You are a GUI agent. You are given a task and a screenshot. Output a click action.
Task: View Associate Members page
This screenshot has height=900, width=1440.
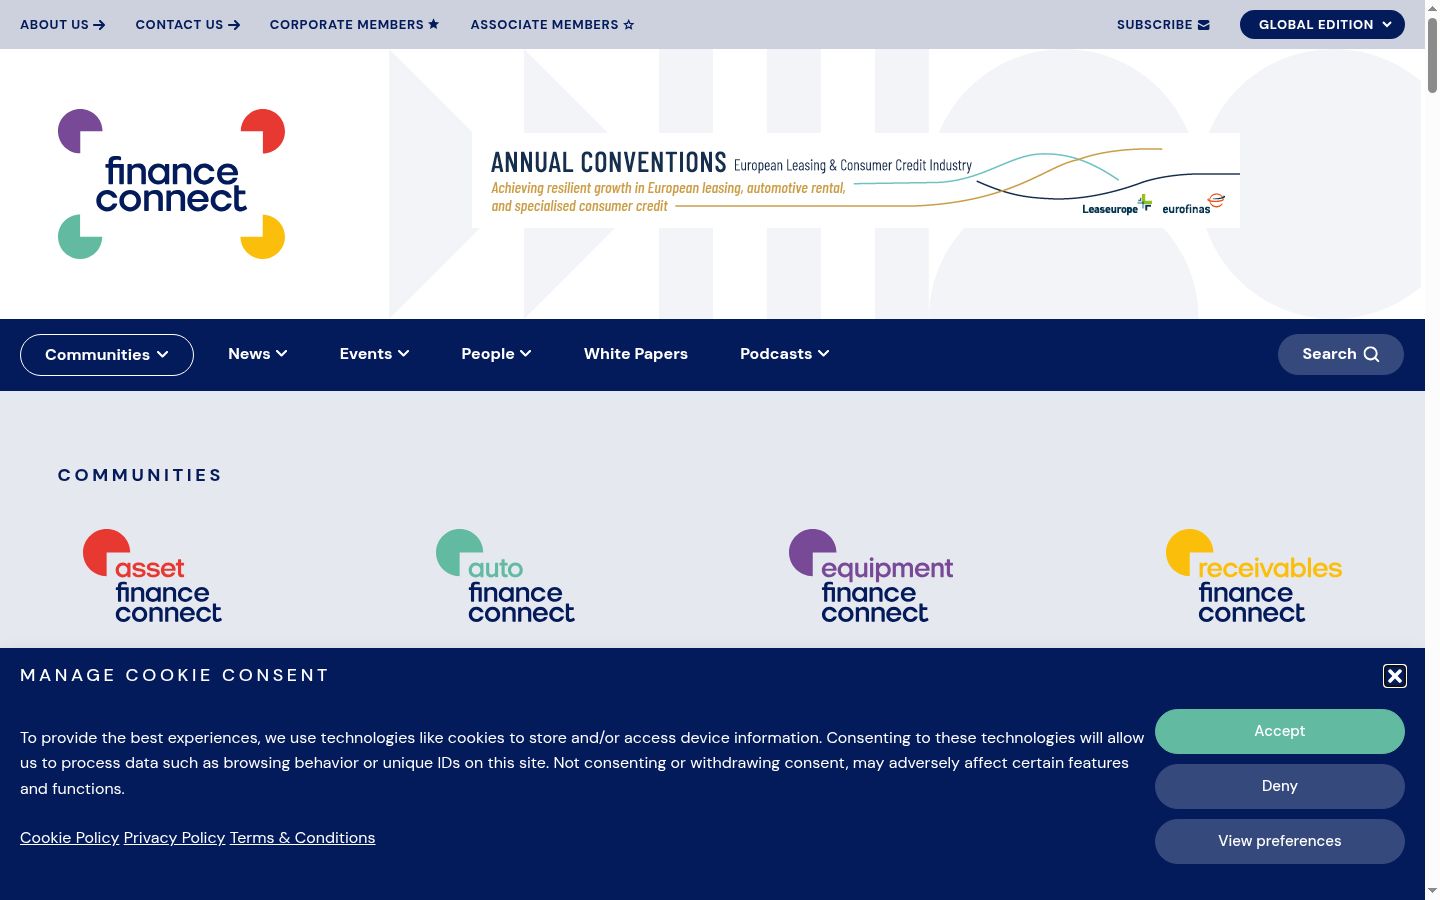(552, 24)
